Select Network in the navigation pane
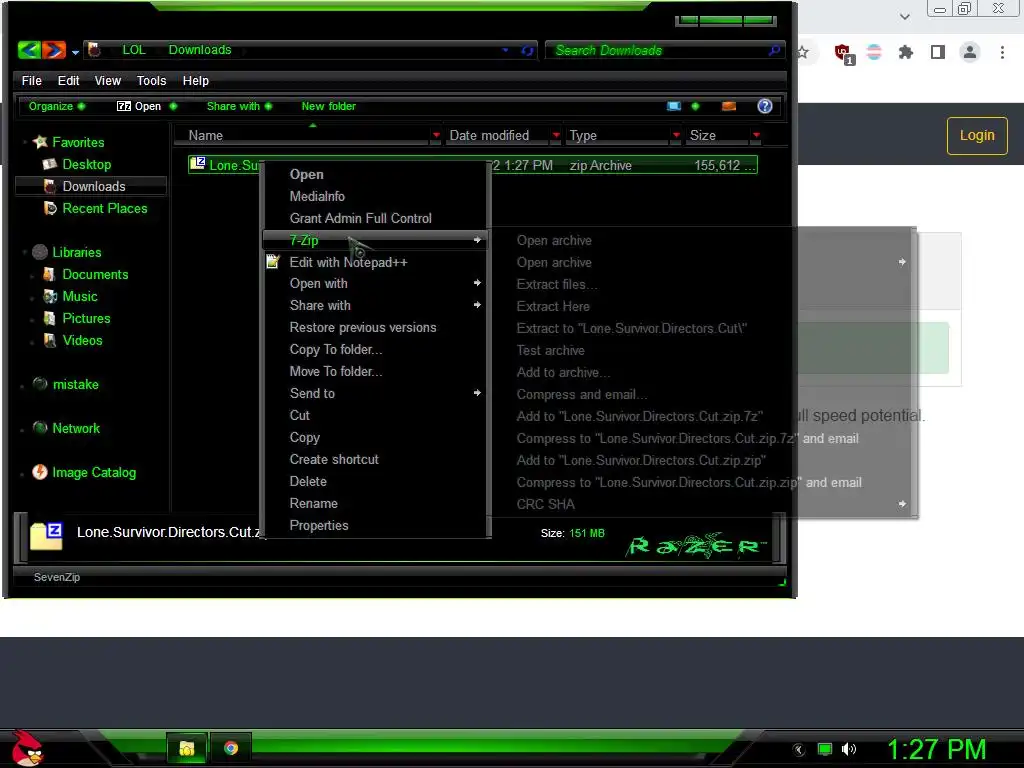 tap(76, 428)
